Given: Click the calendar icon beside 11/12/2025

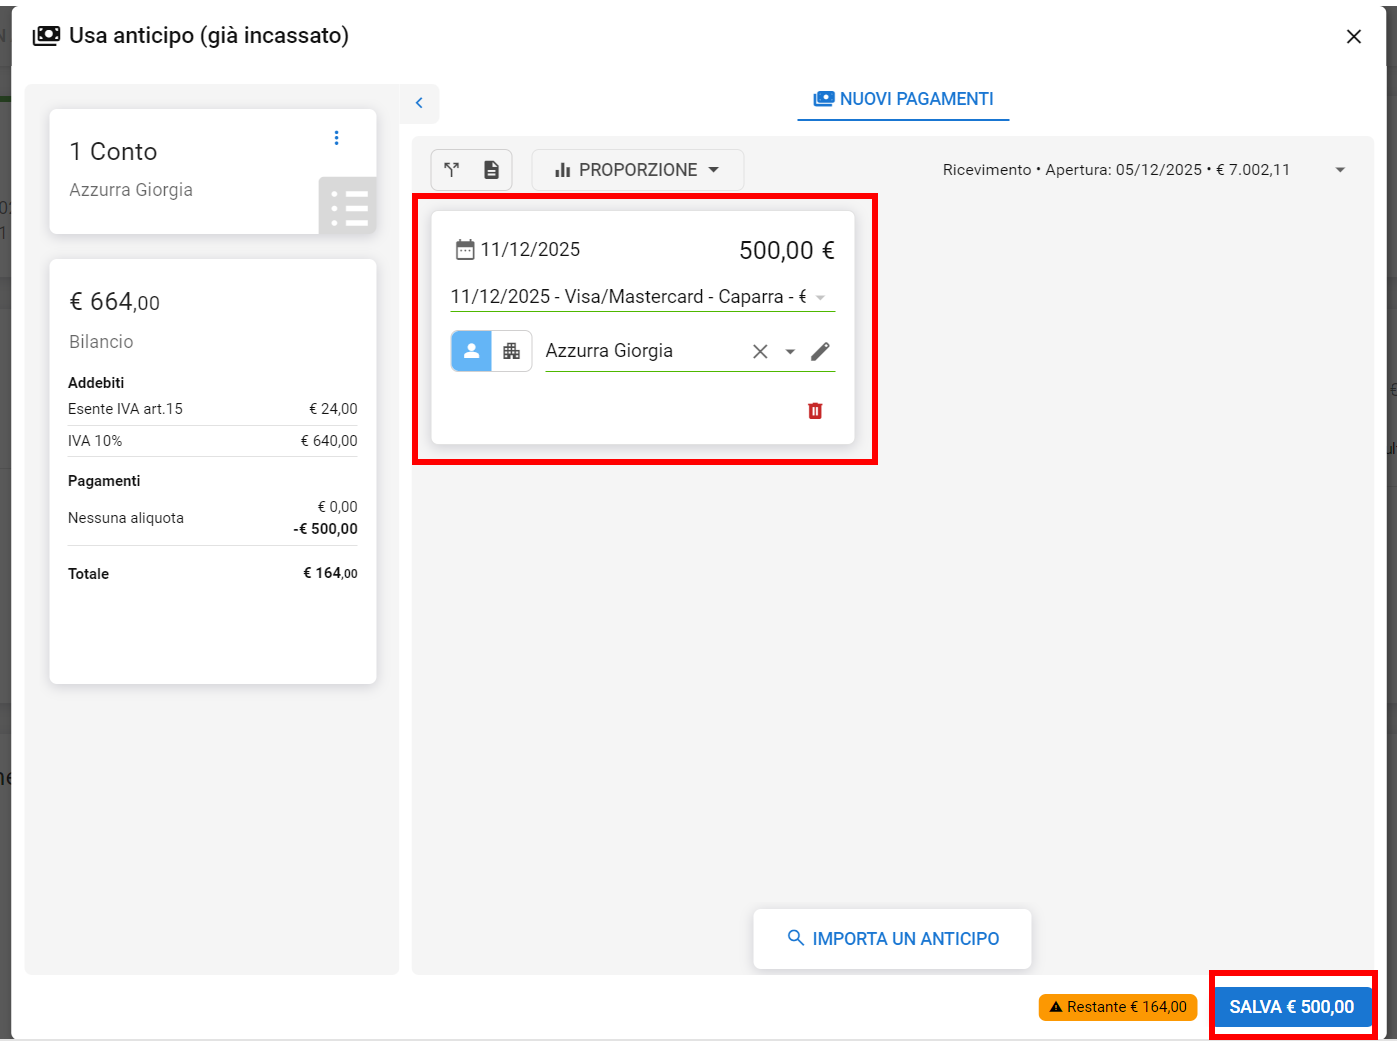Looking at the screenshot, I should pos(465,250).
